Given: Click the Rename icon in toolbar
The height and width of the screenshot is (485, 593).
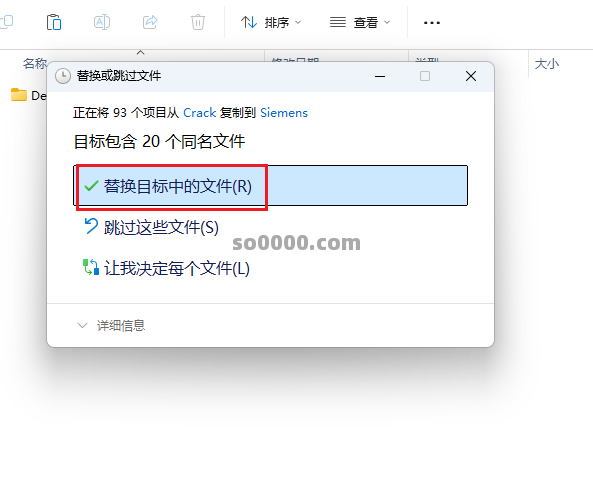Looking at the screenshot, I should pyautogui.click(x=102, y=22).
